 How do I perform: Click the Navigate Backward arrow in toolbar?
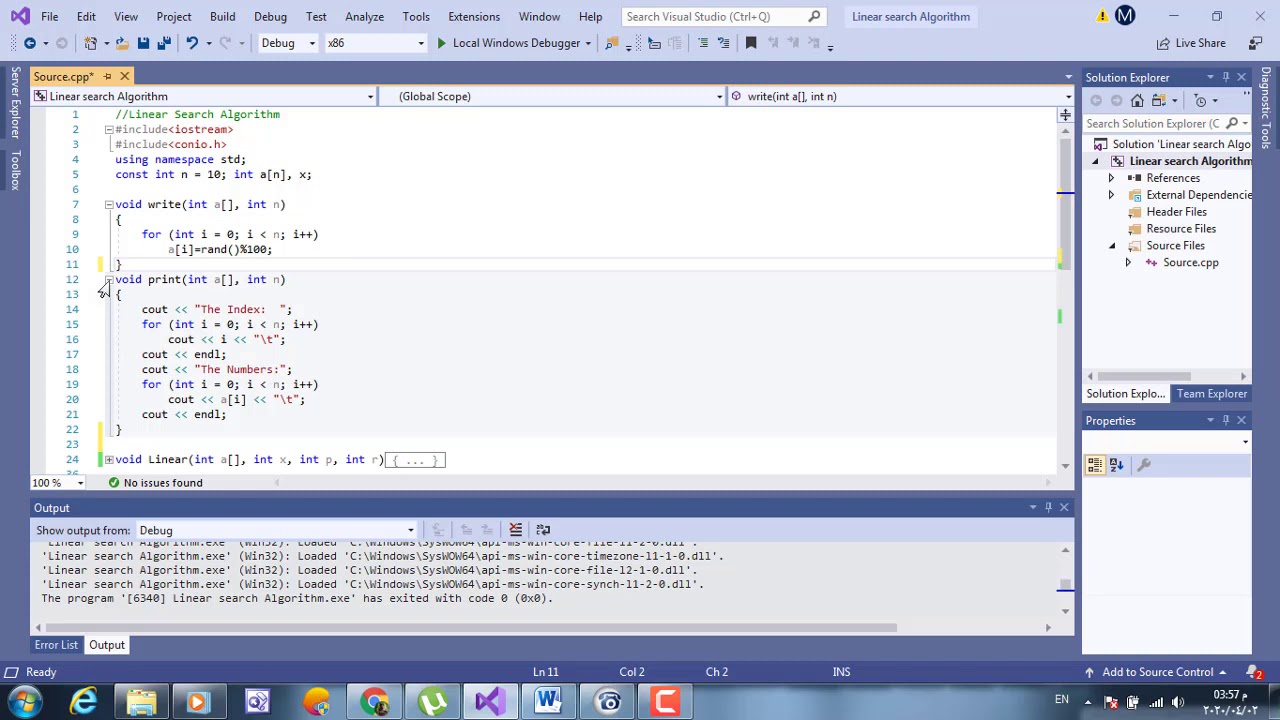[x=29, y=43]
